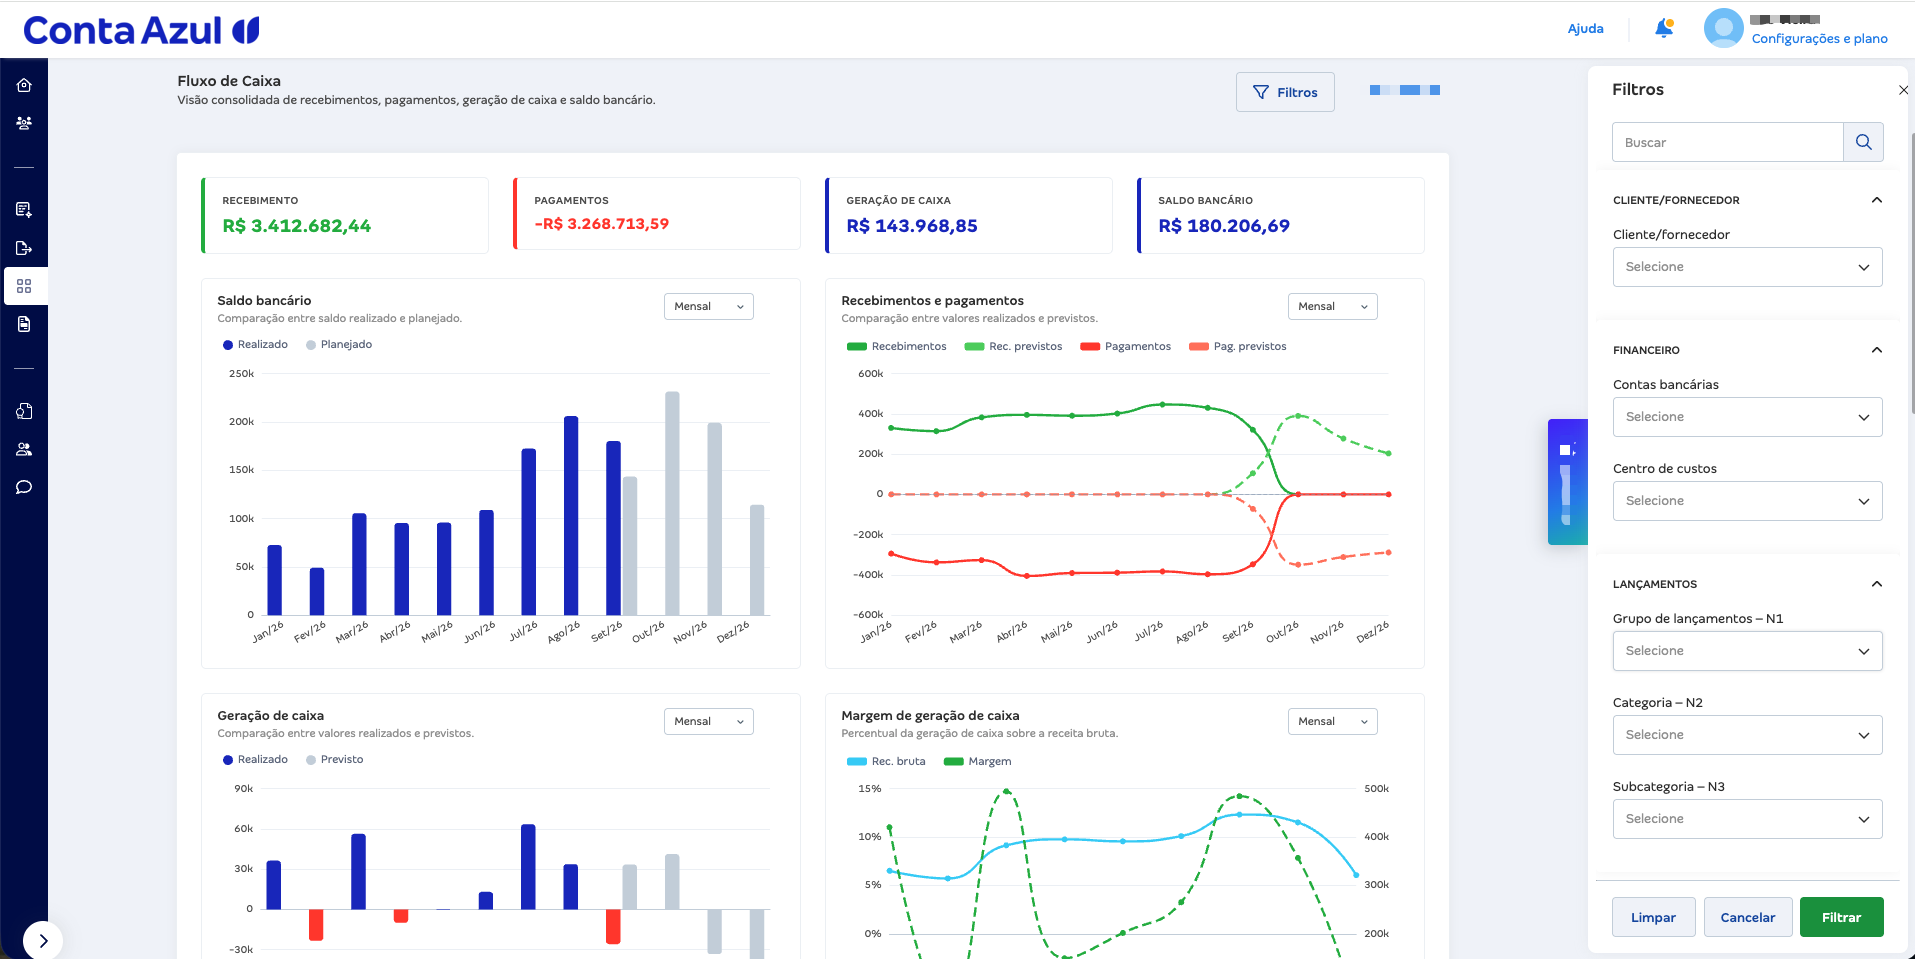Open the people group icon in sidebar
Screen dimensions: 1915x959
pyautogui.click(x=24, y=123)
